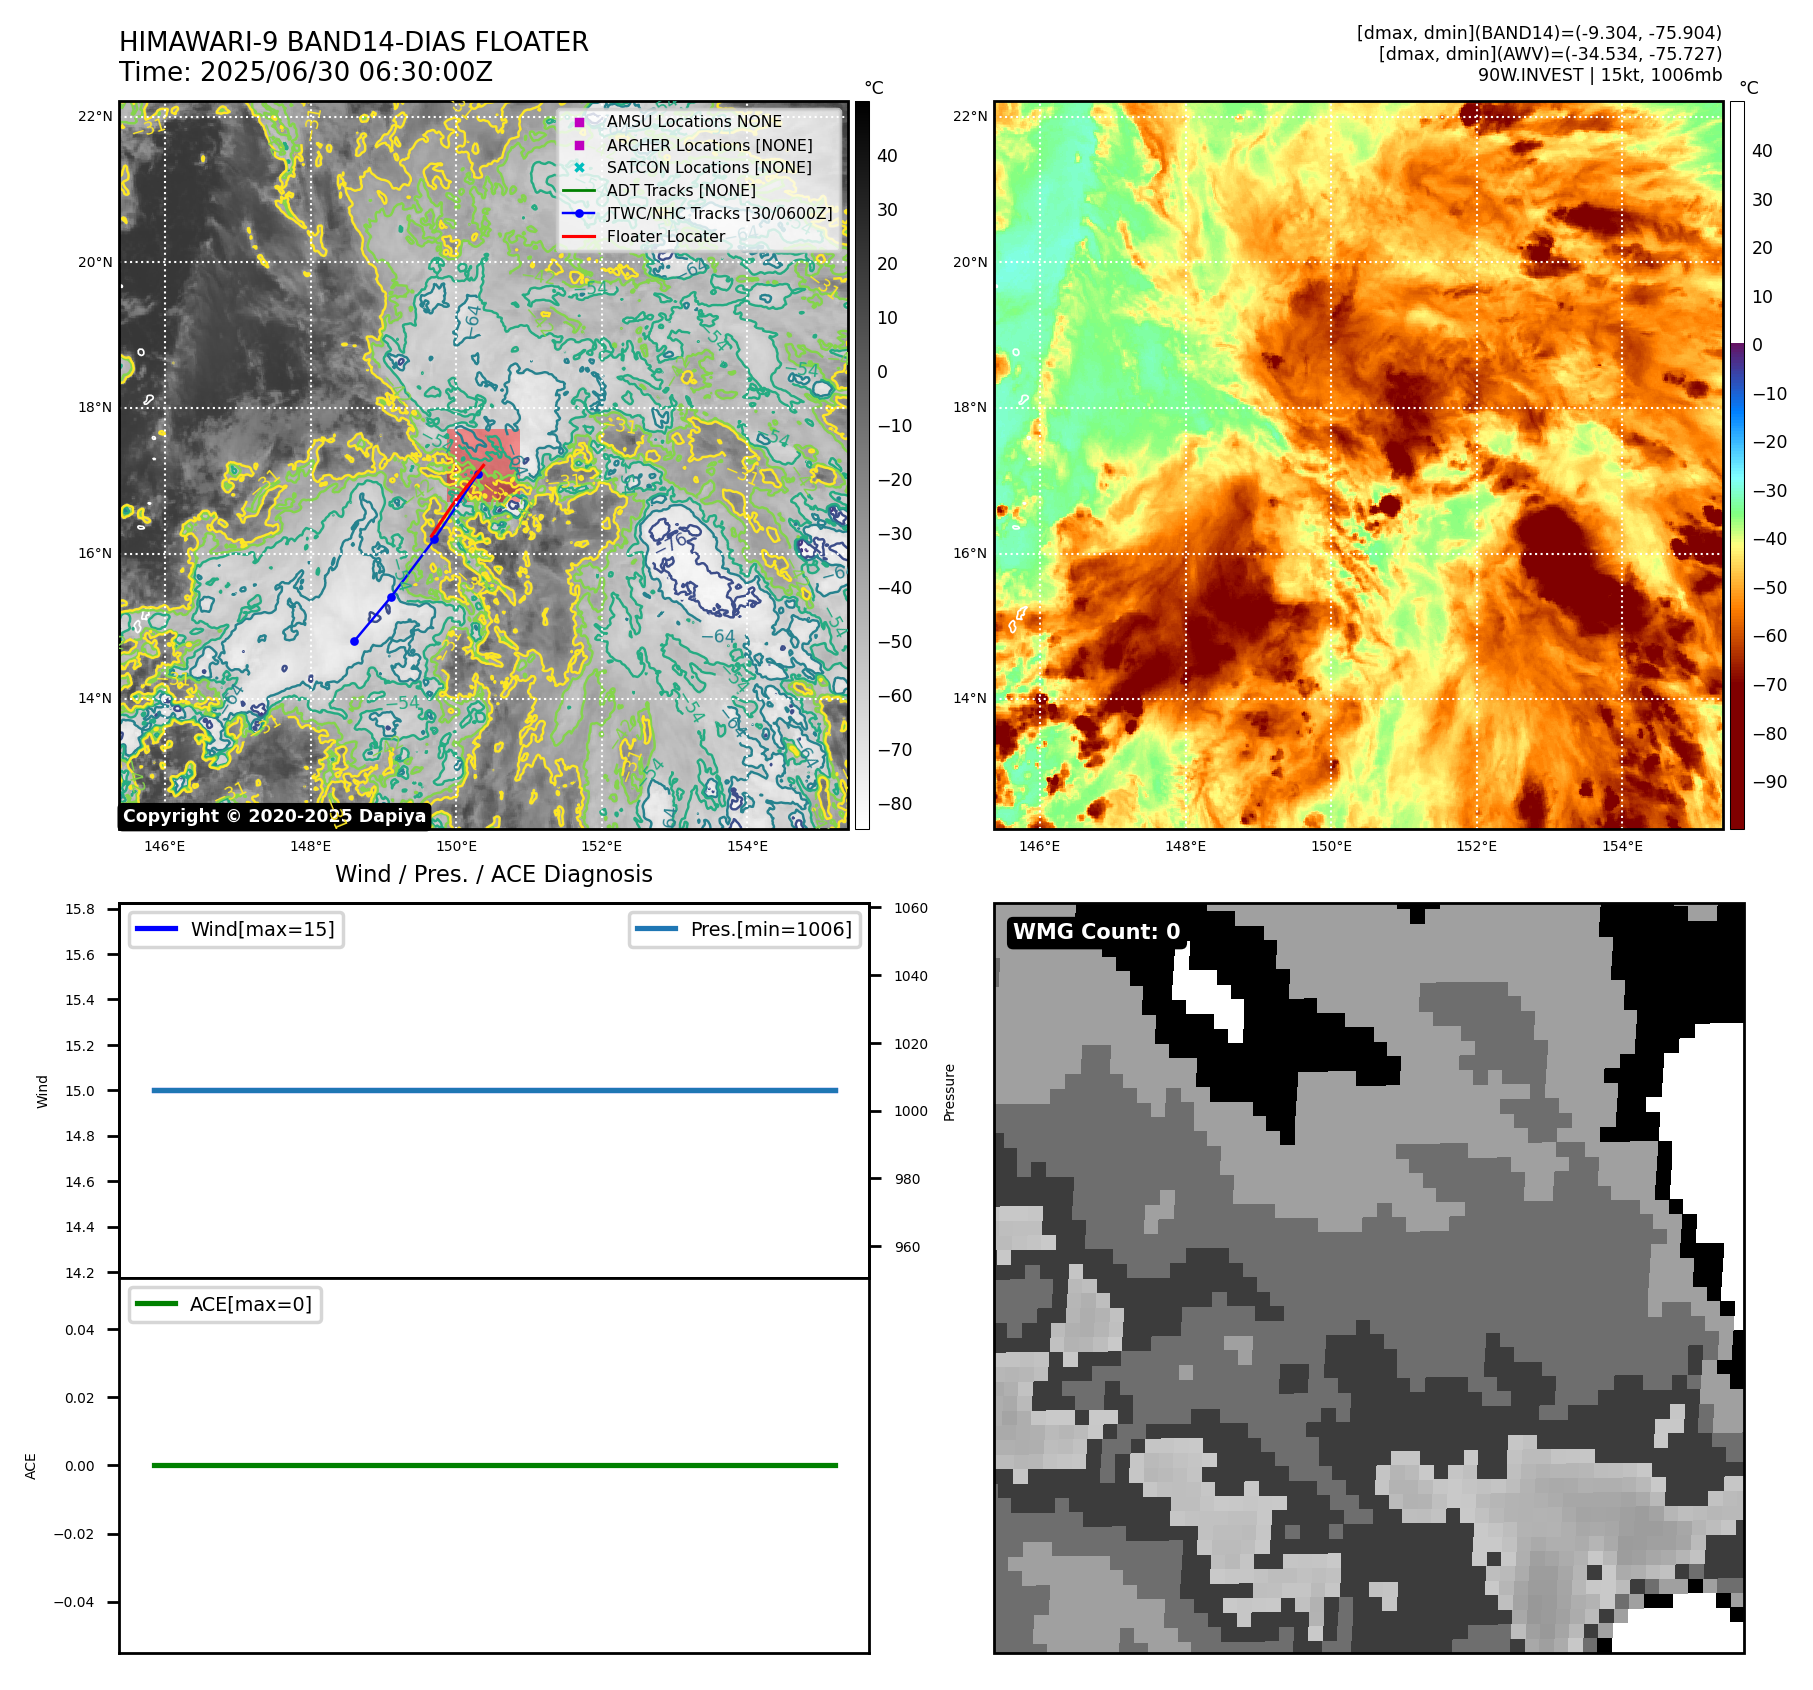Click the SATCON Locations [NONE] legend text
Viewport: 1813px width, 1690px height.
click(709, 168)
